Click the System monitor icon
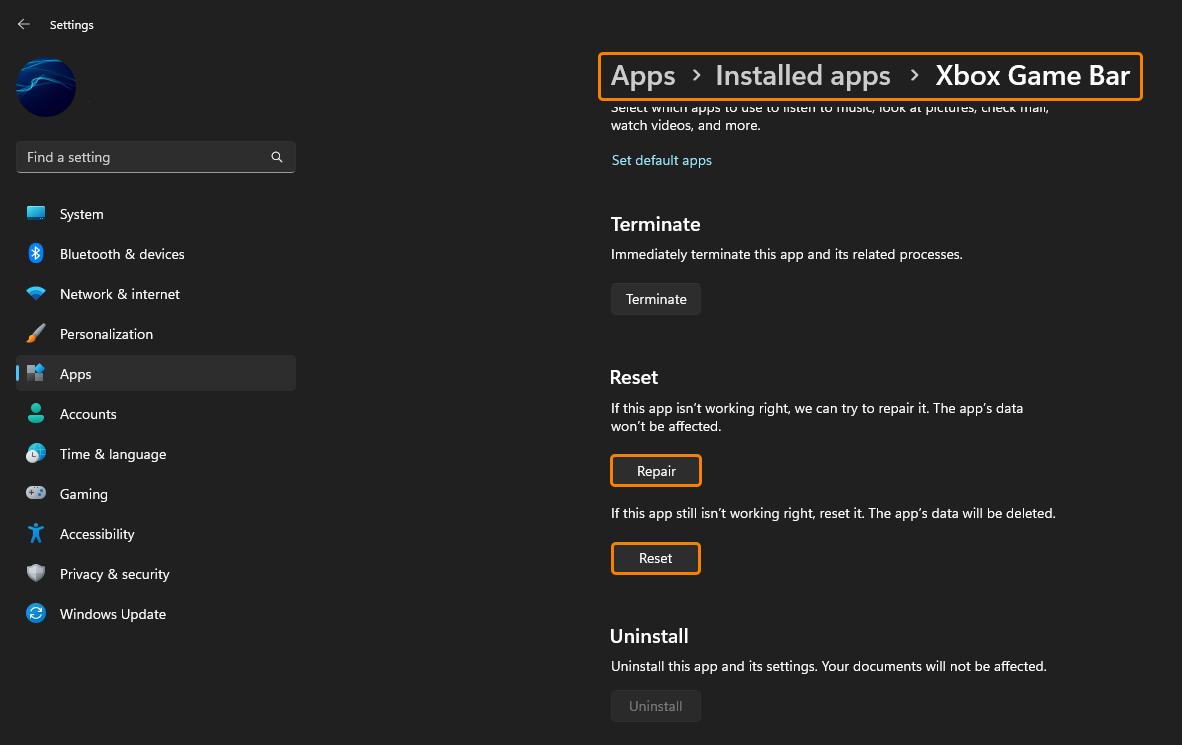This screenshot has width=1182, height=745. coord(35,213)
